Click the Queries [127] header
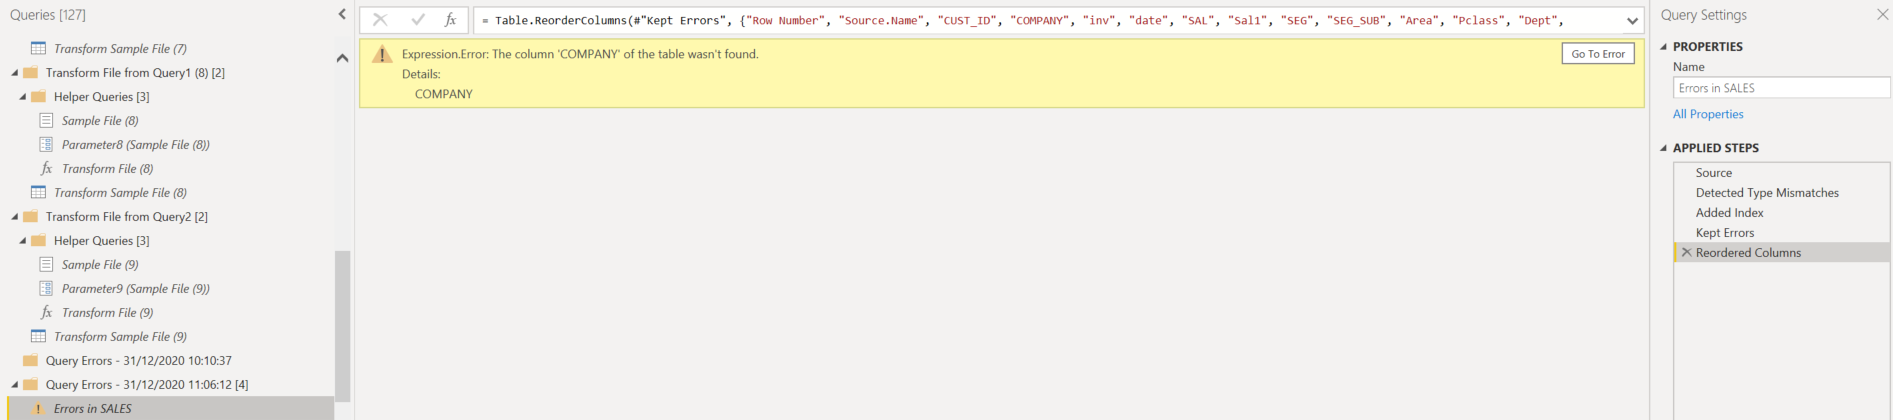The image size is (1893, 420). [x=48, y=15]
